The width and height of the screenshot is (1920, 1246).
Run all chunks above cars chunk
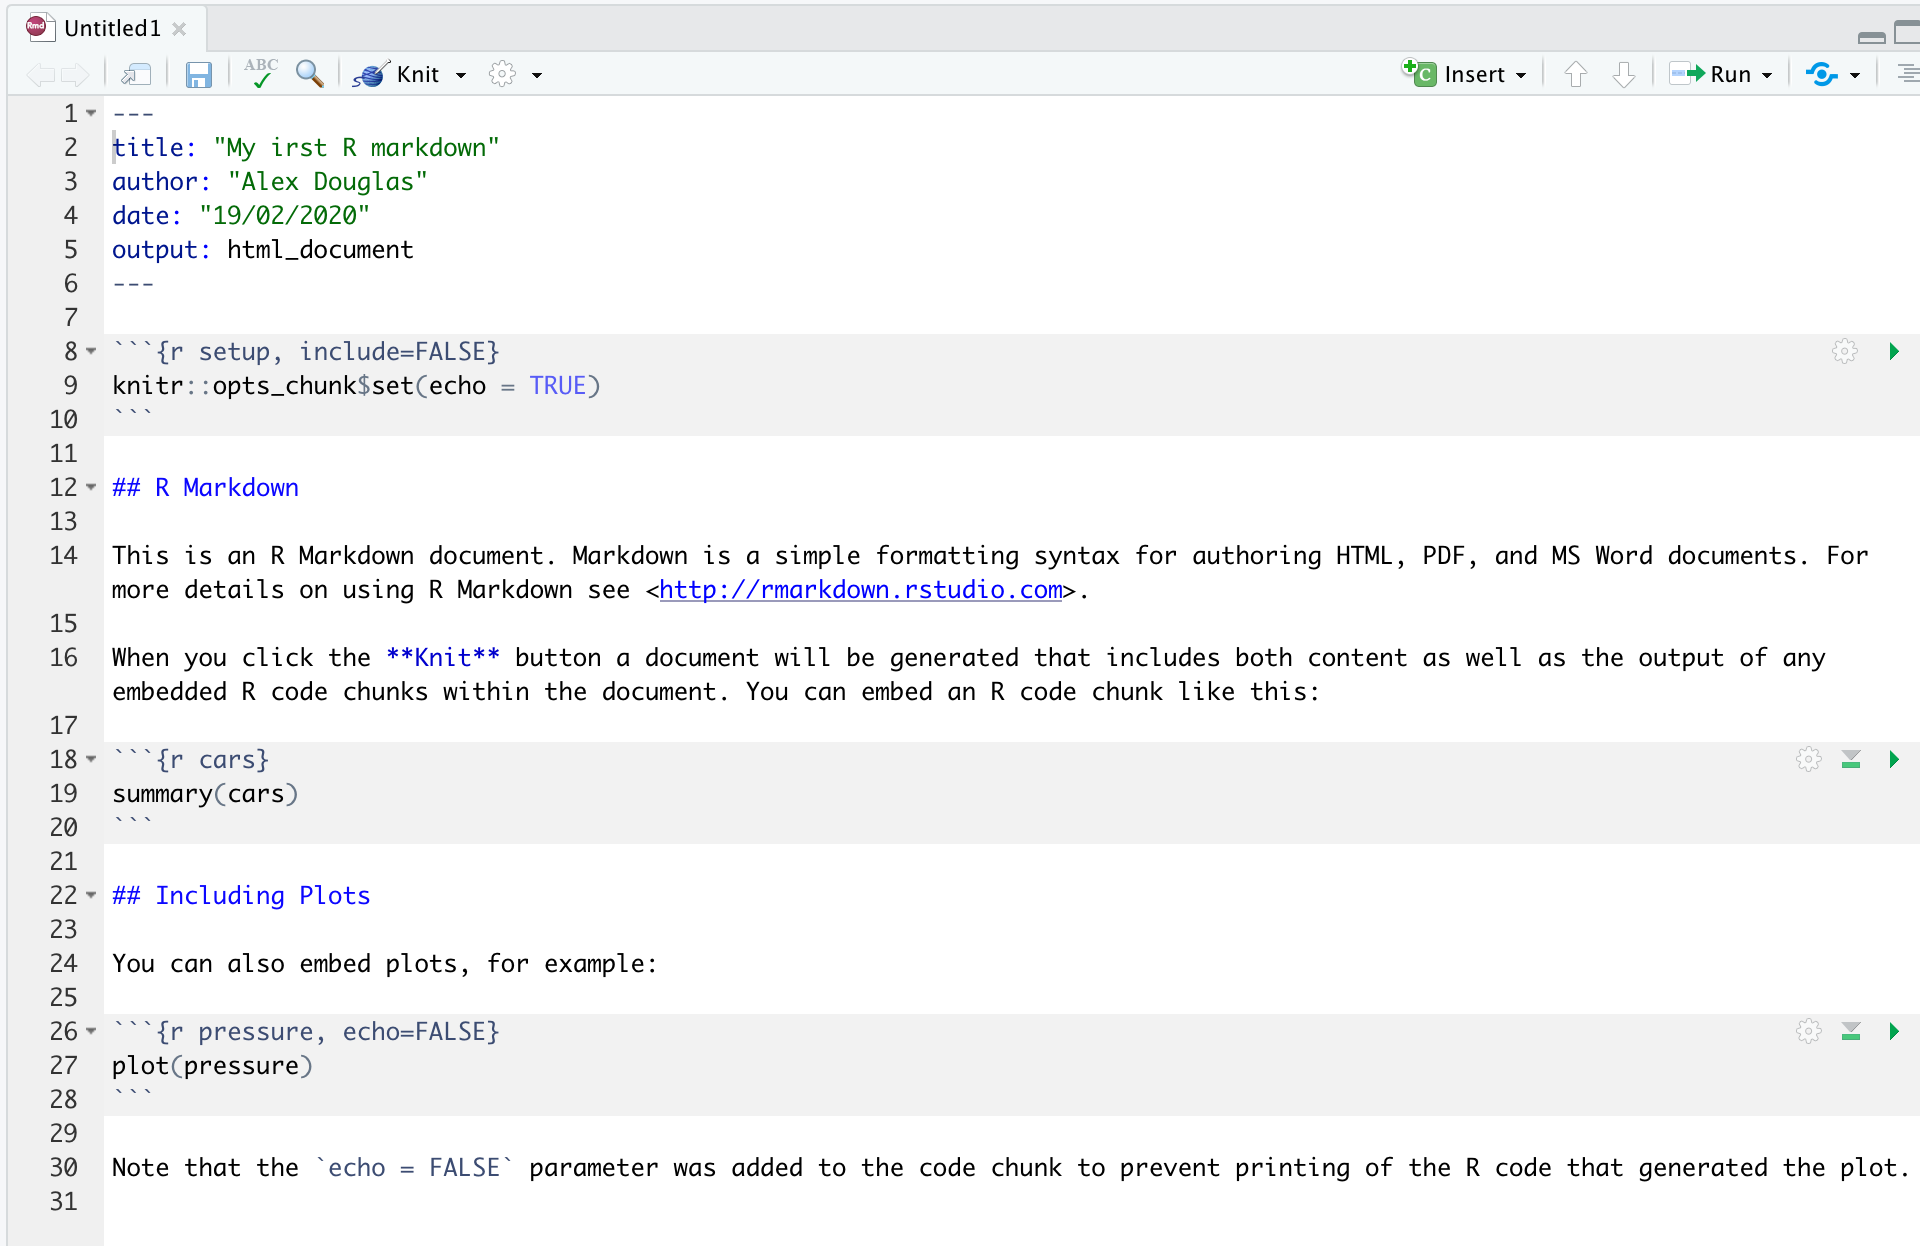(1851, 759)
